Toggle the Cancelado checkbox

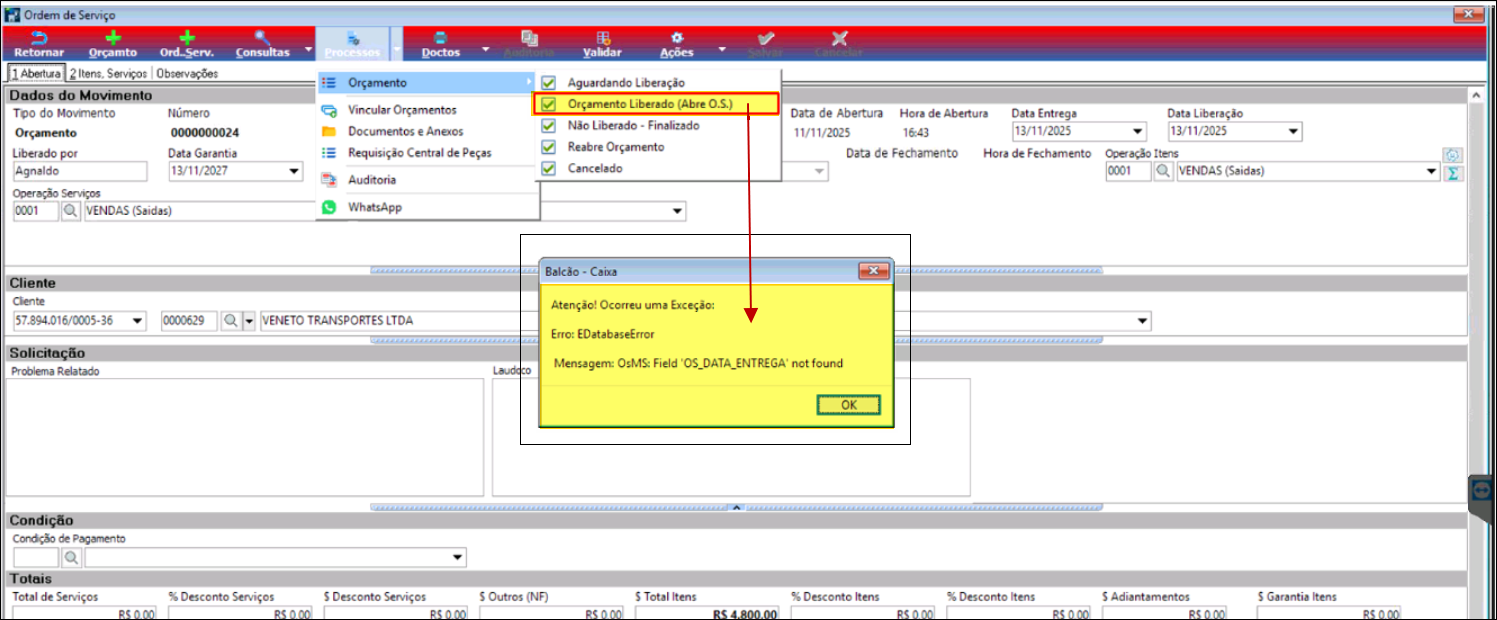[548, 168]
